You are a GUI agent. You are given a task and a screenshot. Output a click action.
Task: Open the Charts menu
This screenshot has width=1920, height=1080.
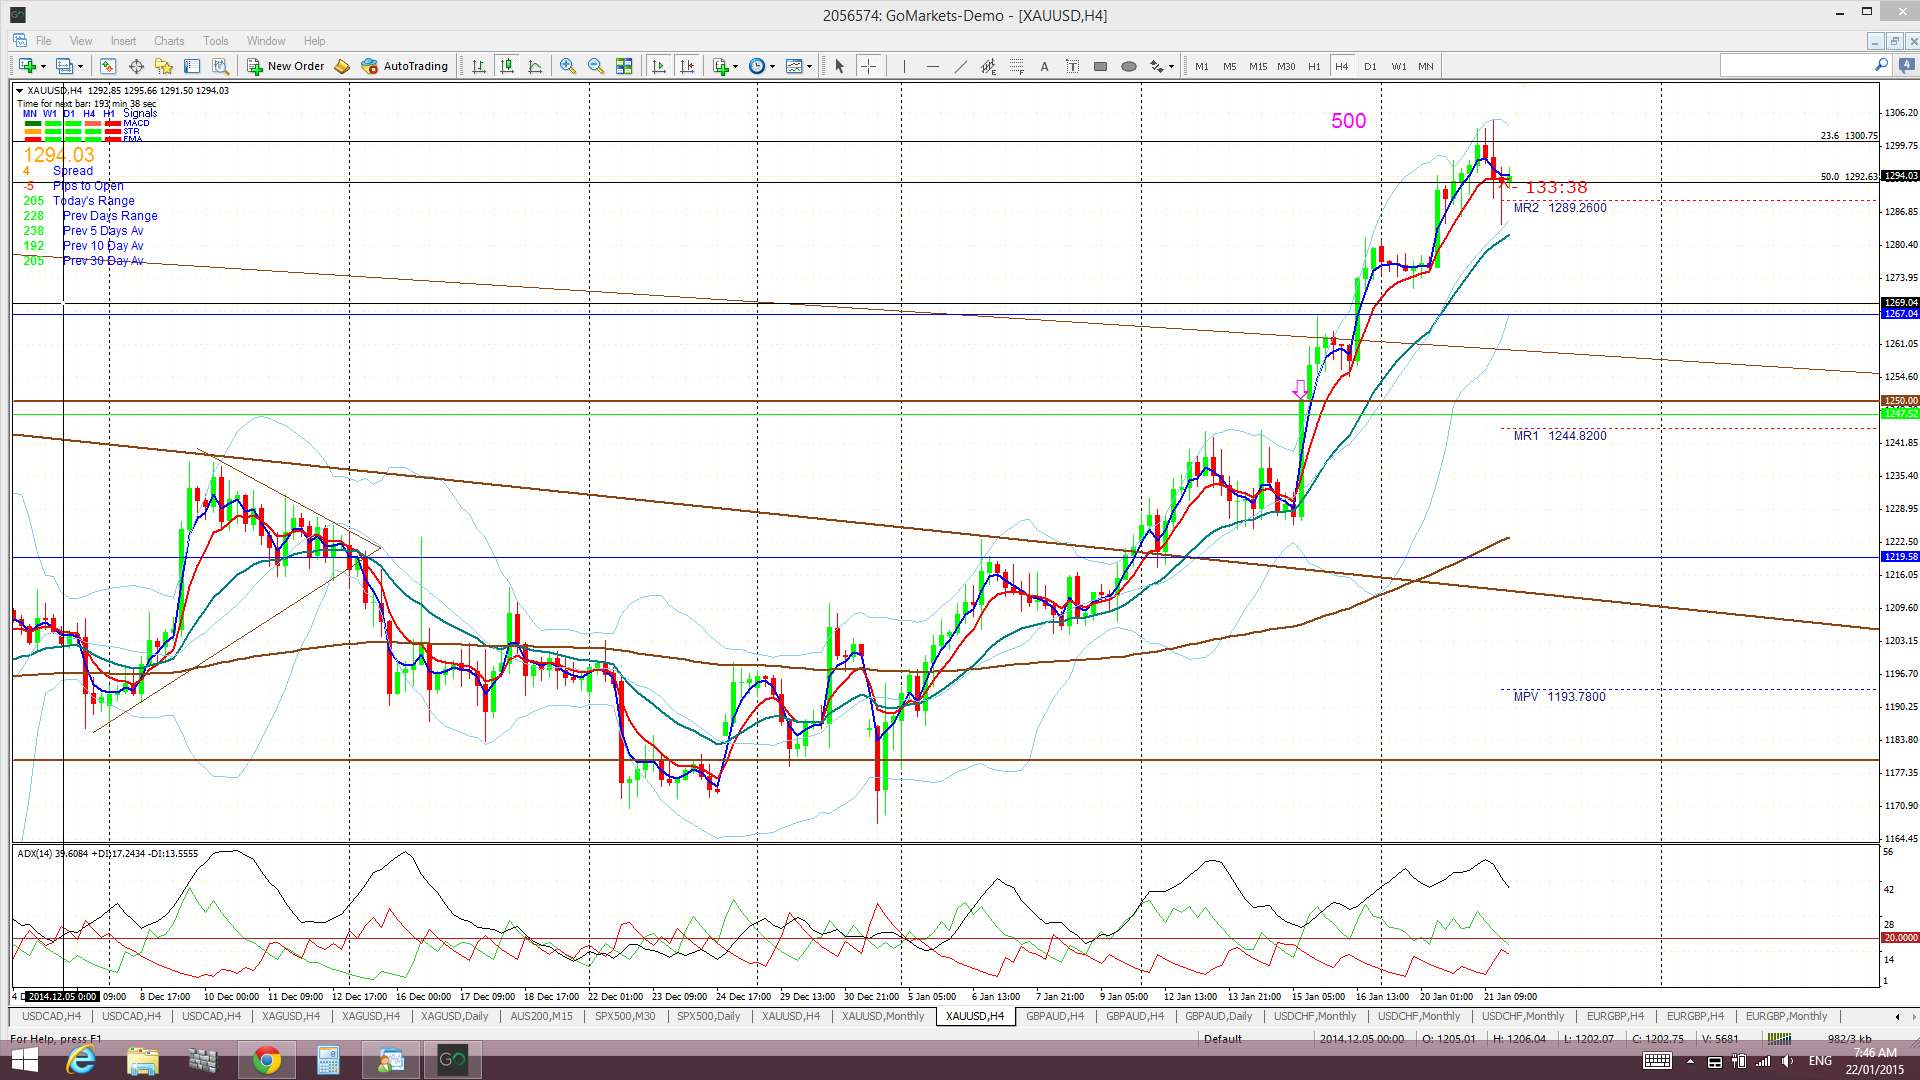tap(168, 41)
